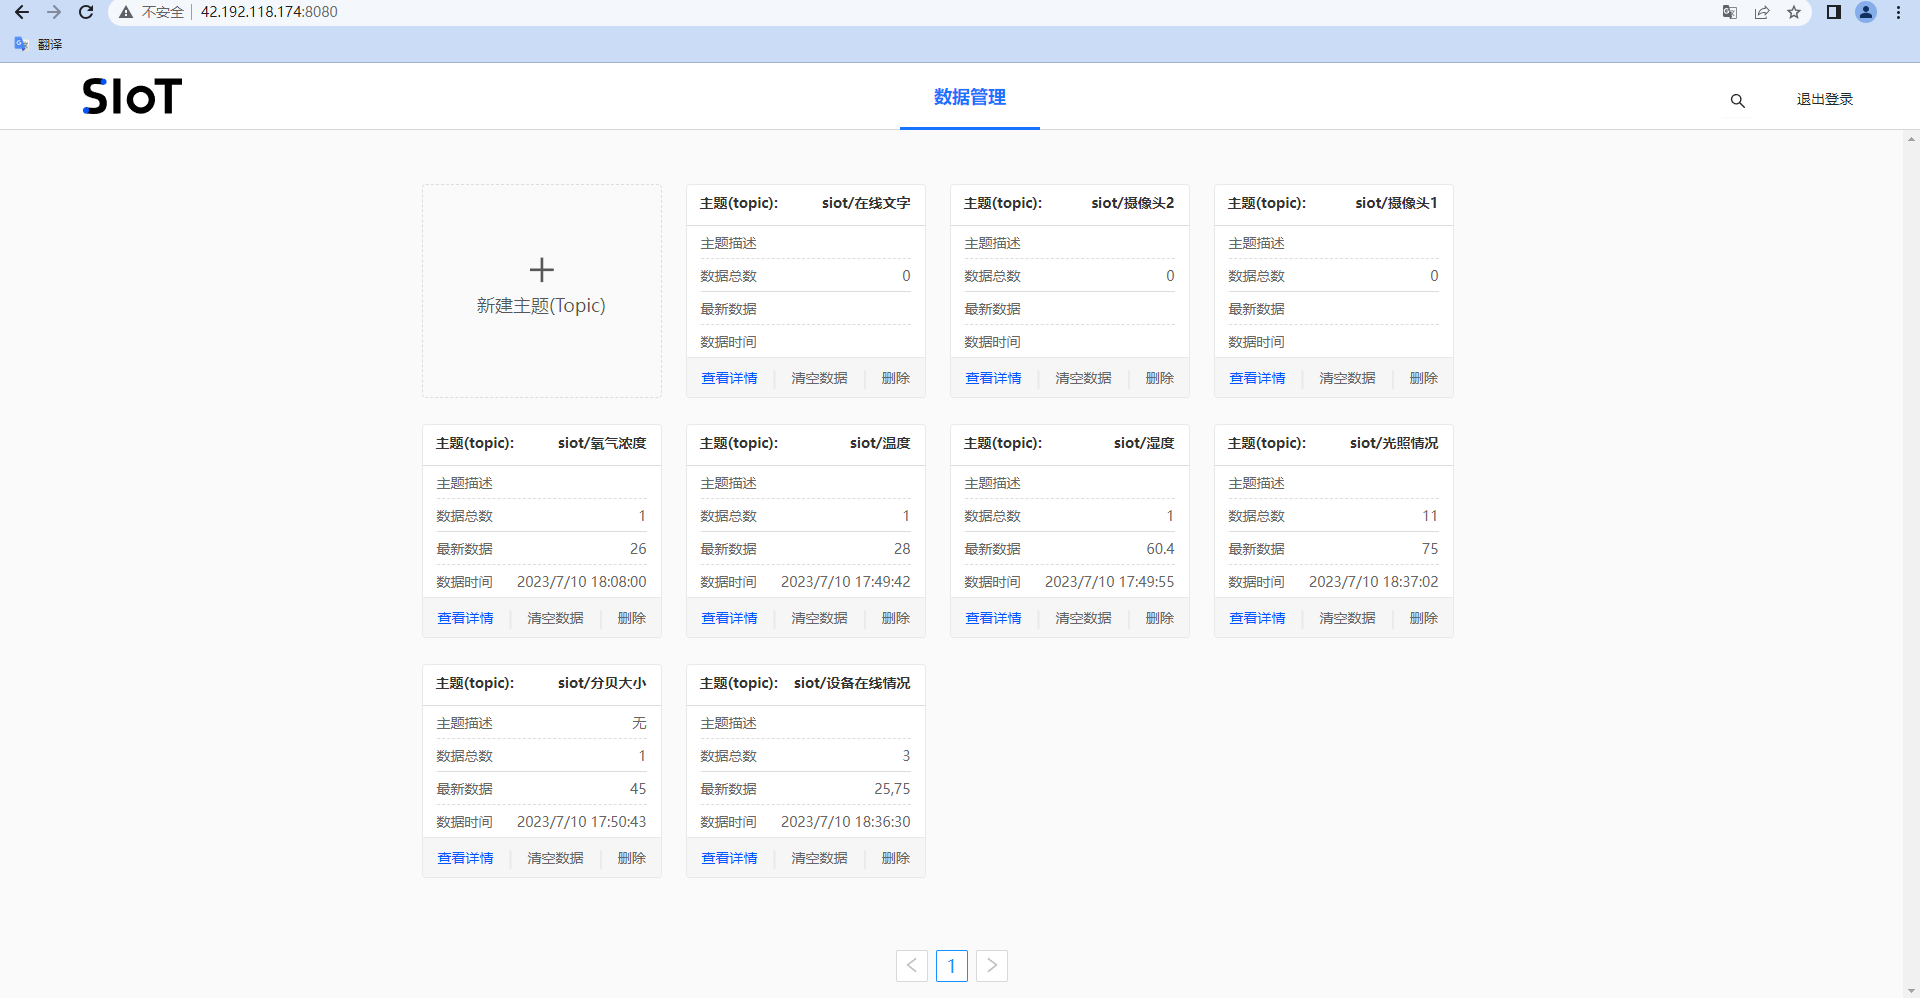Clear data of siot/湿度 topic
Viewport: 1920px width, 998px height.
click(x=1083, y=618)
